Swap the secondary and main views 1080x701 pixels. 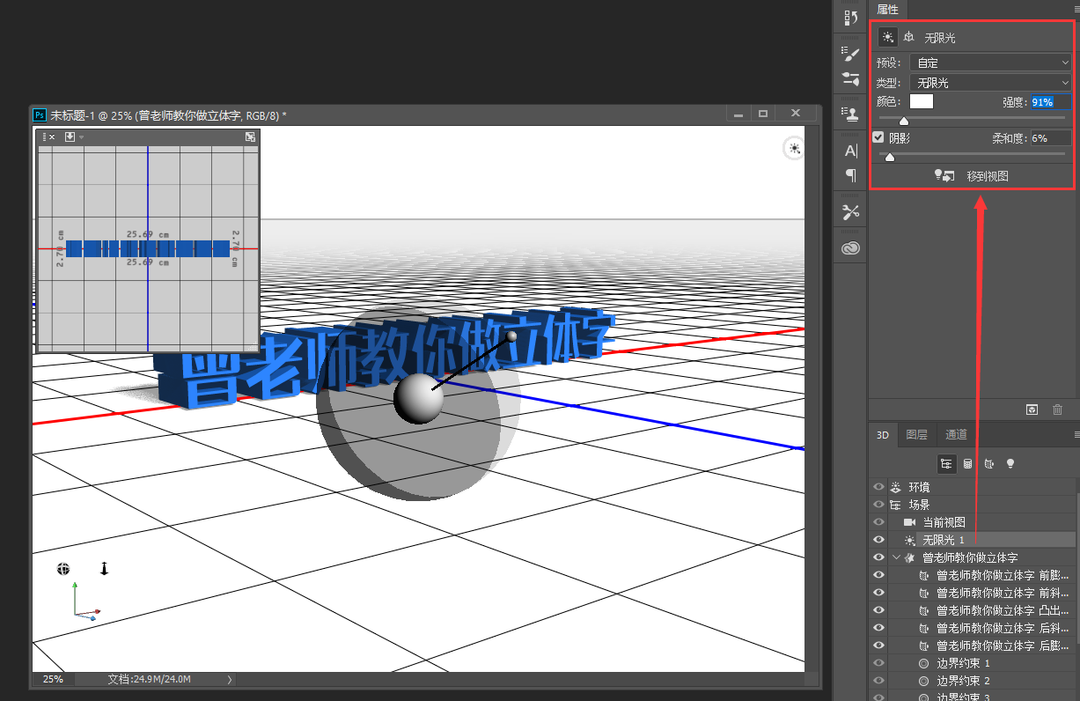point(250,137)
